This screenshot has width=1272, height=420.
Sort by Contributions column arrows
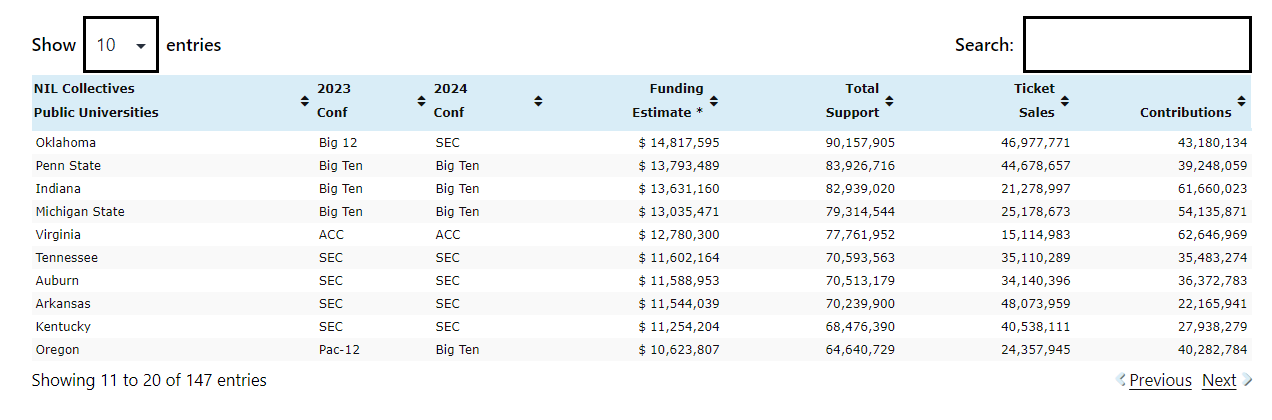[1241, 101]
